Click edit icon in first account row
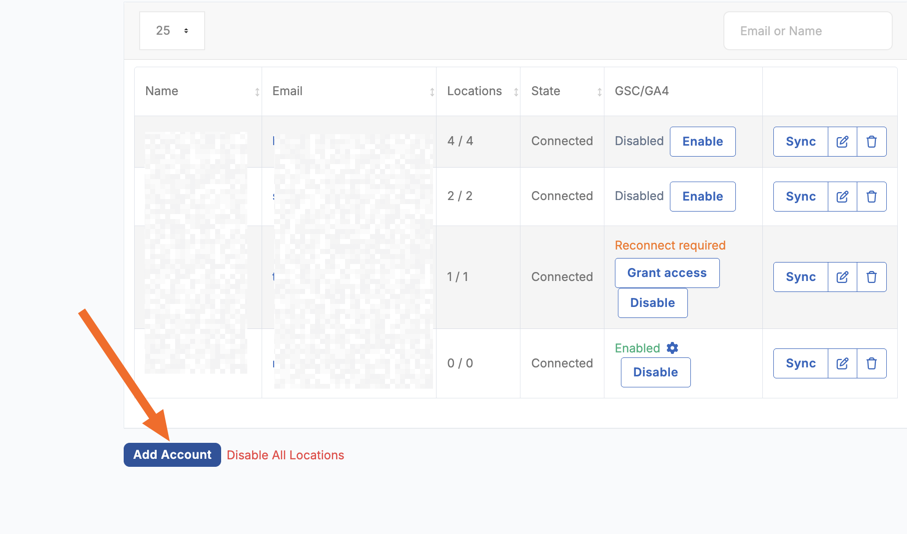The height and width of the screenshot is (534, 907). [x=842, y=142]
